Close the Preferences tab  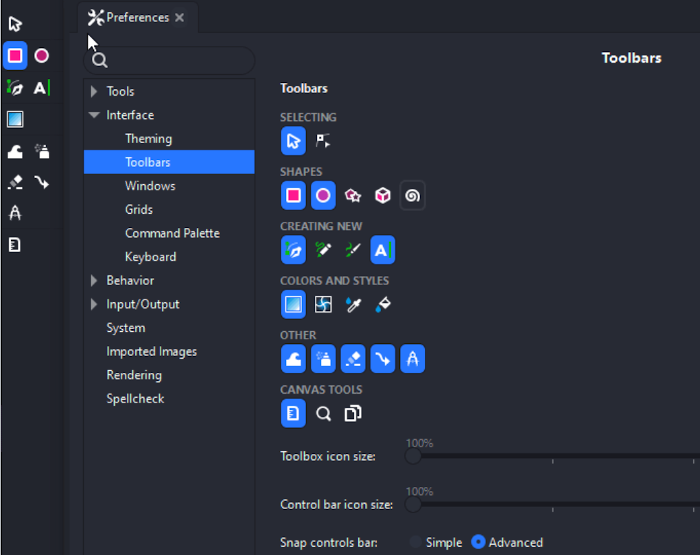pos(179,17)
